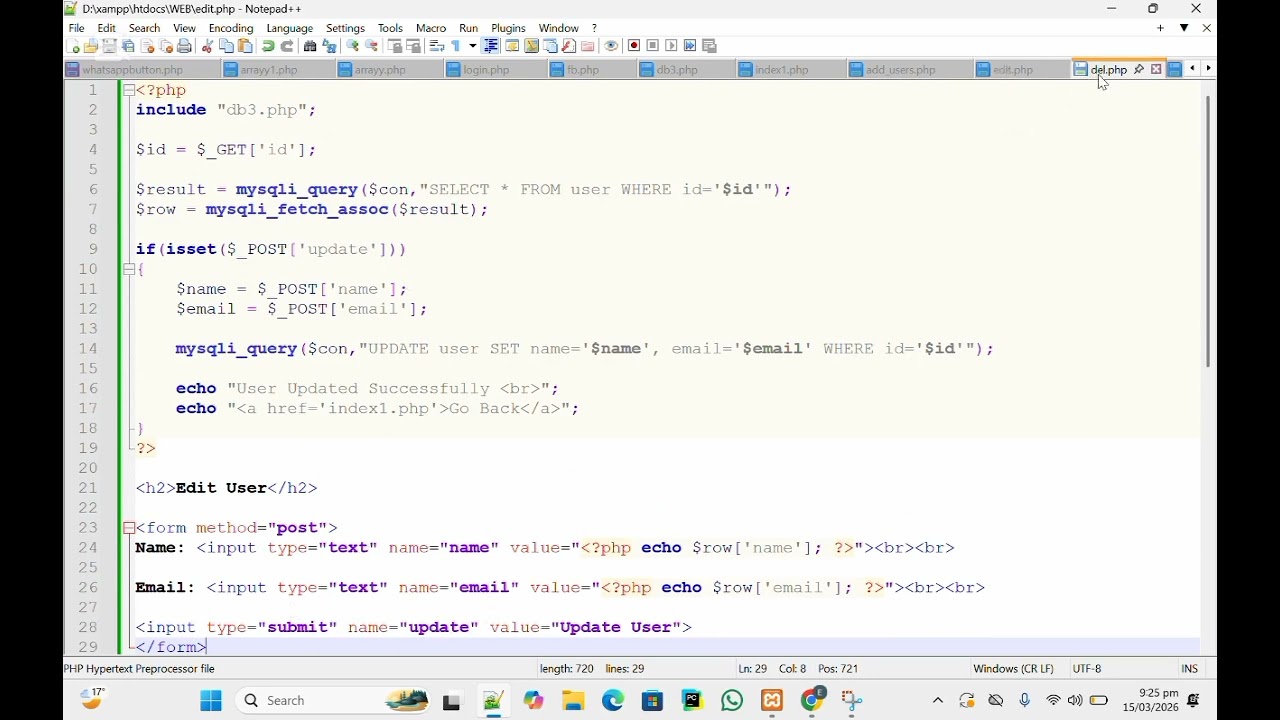The height and width of the screenshot is (720, 1280).
Task: Open the Encoding menu
Action: [x=231, y=28]
